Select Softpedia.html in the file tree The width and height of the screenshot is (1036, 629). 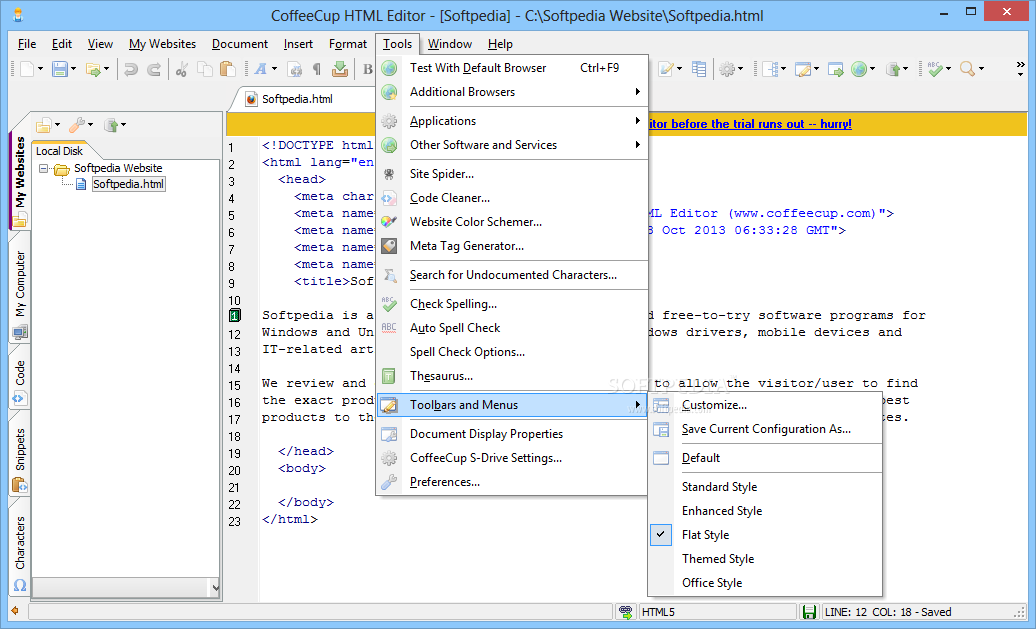128,184
